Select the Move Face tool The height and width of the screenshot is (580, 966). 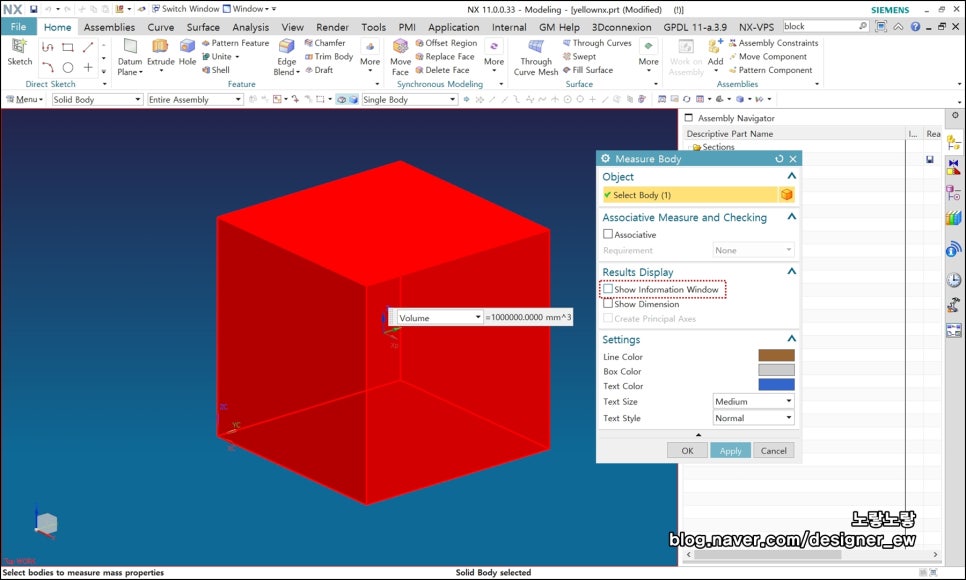pos(401,47)
